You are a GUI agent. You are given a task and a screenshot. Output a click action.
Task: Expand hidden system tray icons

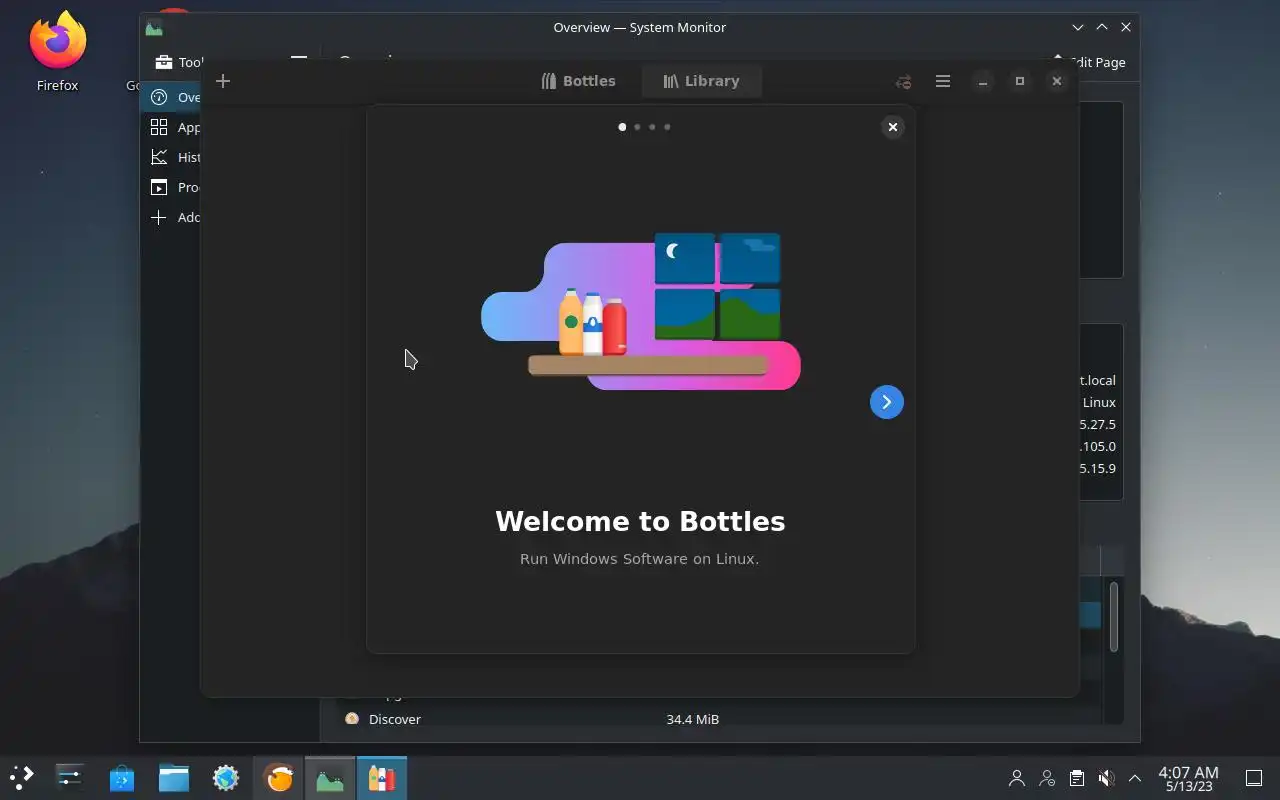[1135, 778]
